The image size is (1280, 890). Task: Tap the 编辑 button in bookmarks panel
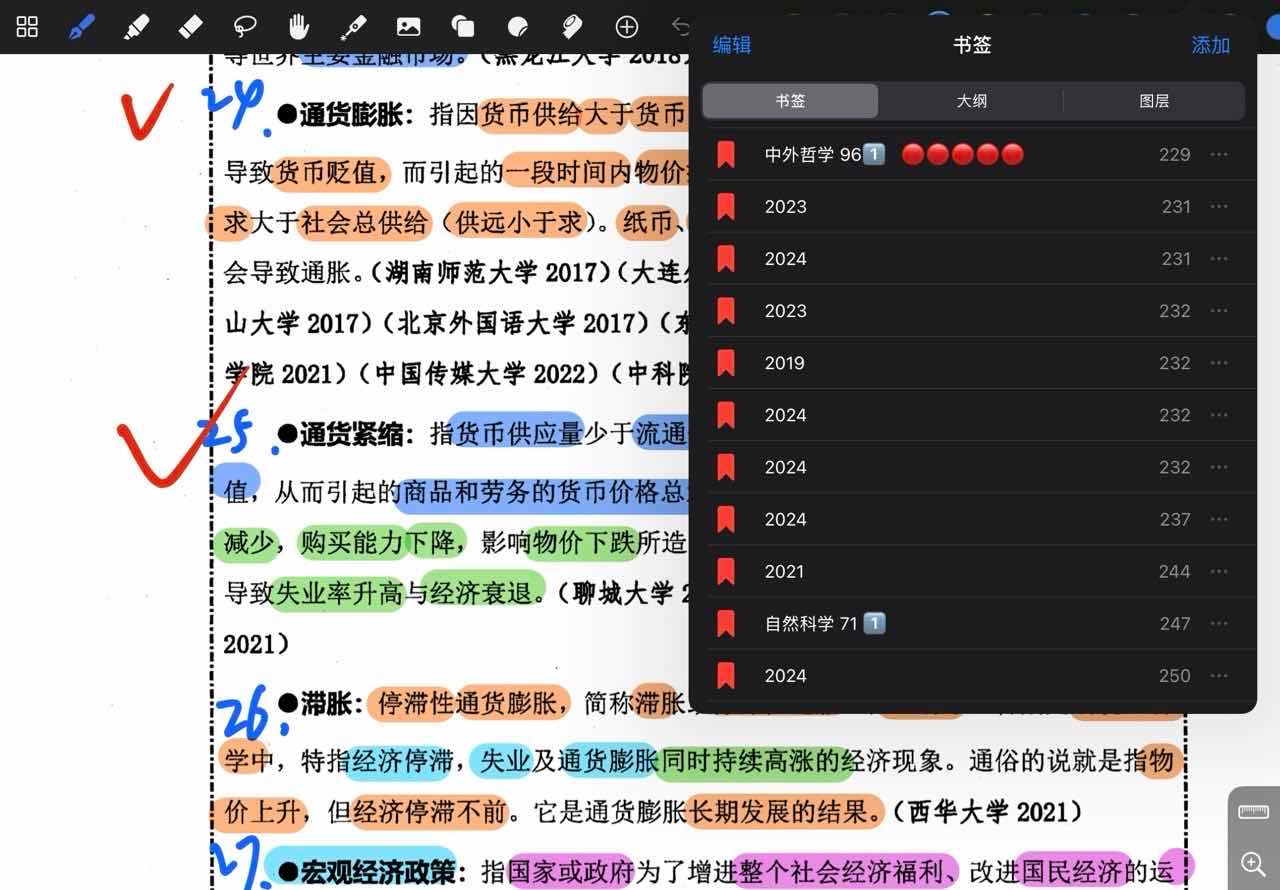tap(731, 45)
